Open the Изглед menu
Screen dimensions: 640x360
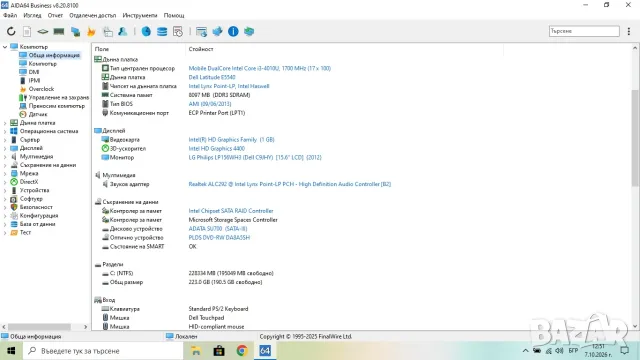32,16
